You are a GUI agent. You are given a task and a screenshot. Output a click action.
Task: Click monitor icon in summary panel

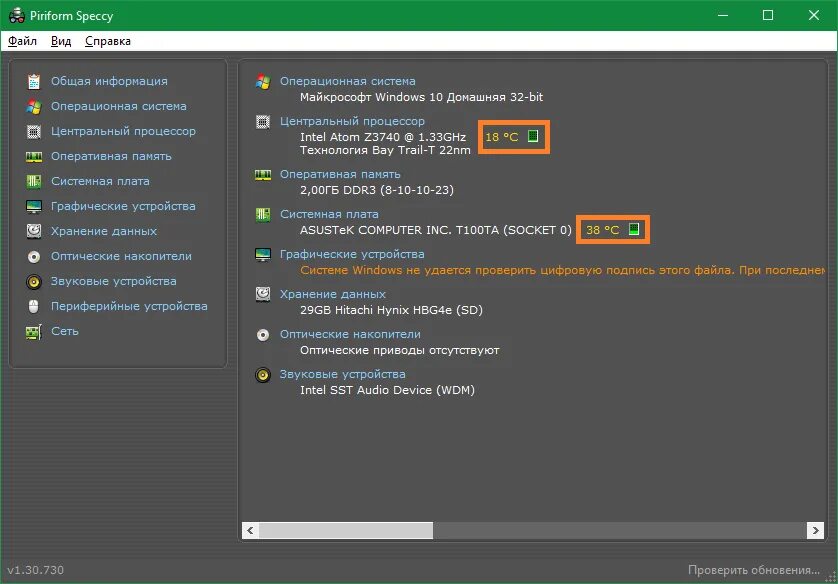[263, 255]
